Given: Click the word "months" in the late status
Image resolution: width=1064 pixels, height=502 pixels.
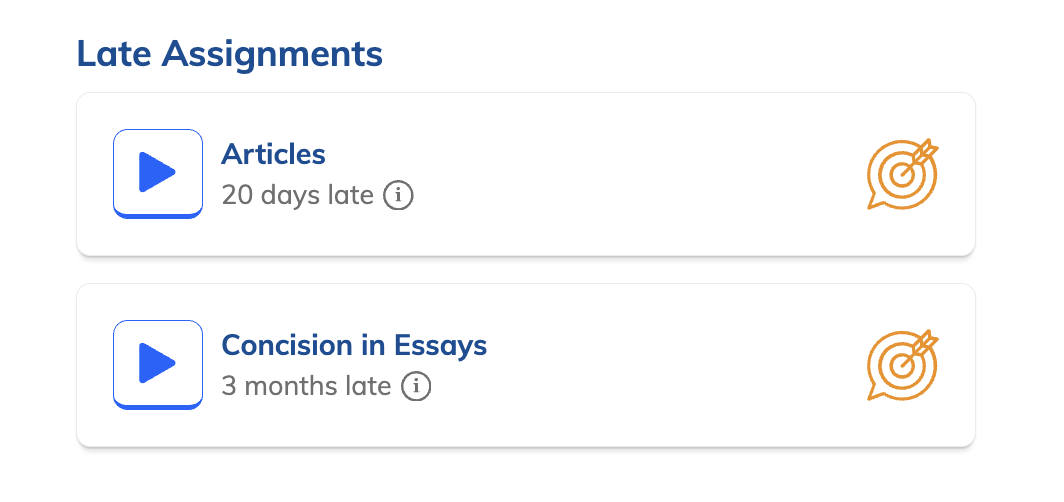Looking at the screenshot, I should [x=291, y=386].
